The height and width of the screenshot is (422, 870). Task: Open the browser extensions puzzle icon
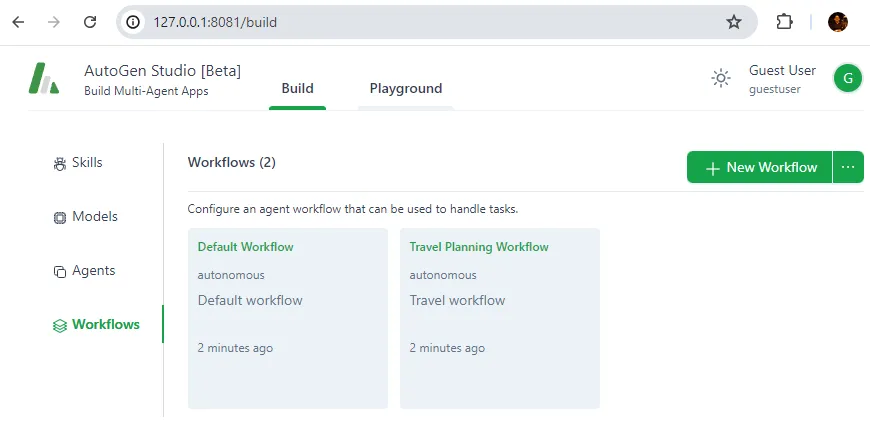pyautogui.click(x=784, y=22)
